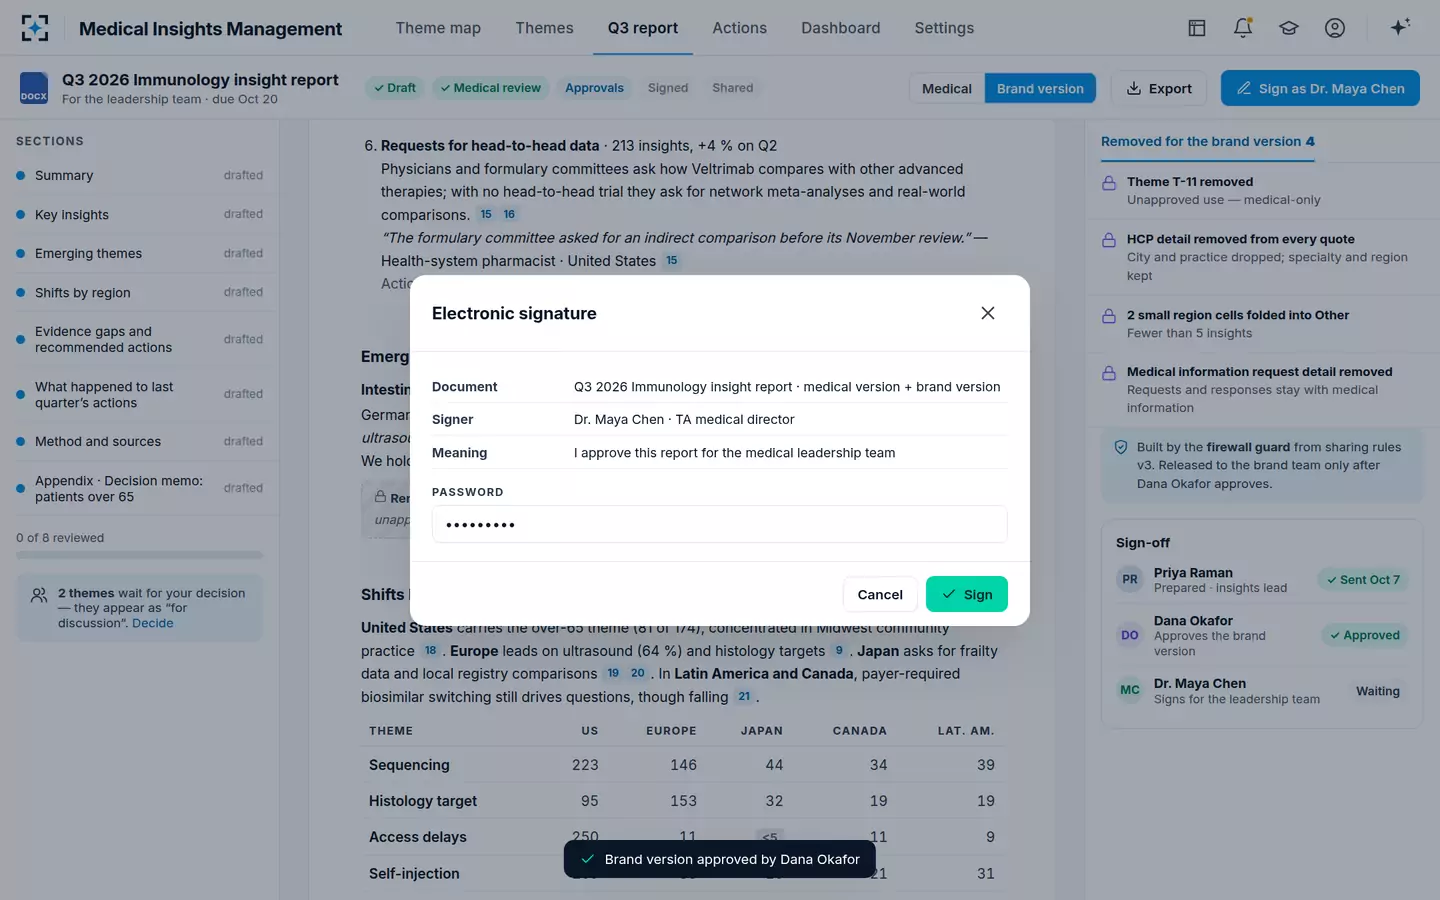Open the Theme map tab
The height and width of the screenshot is (900, 1440).
point(438,28)
